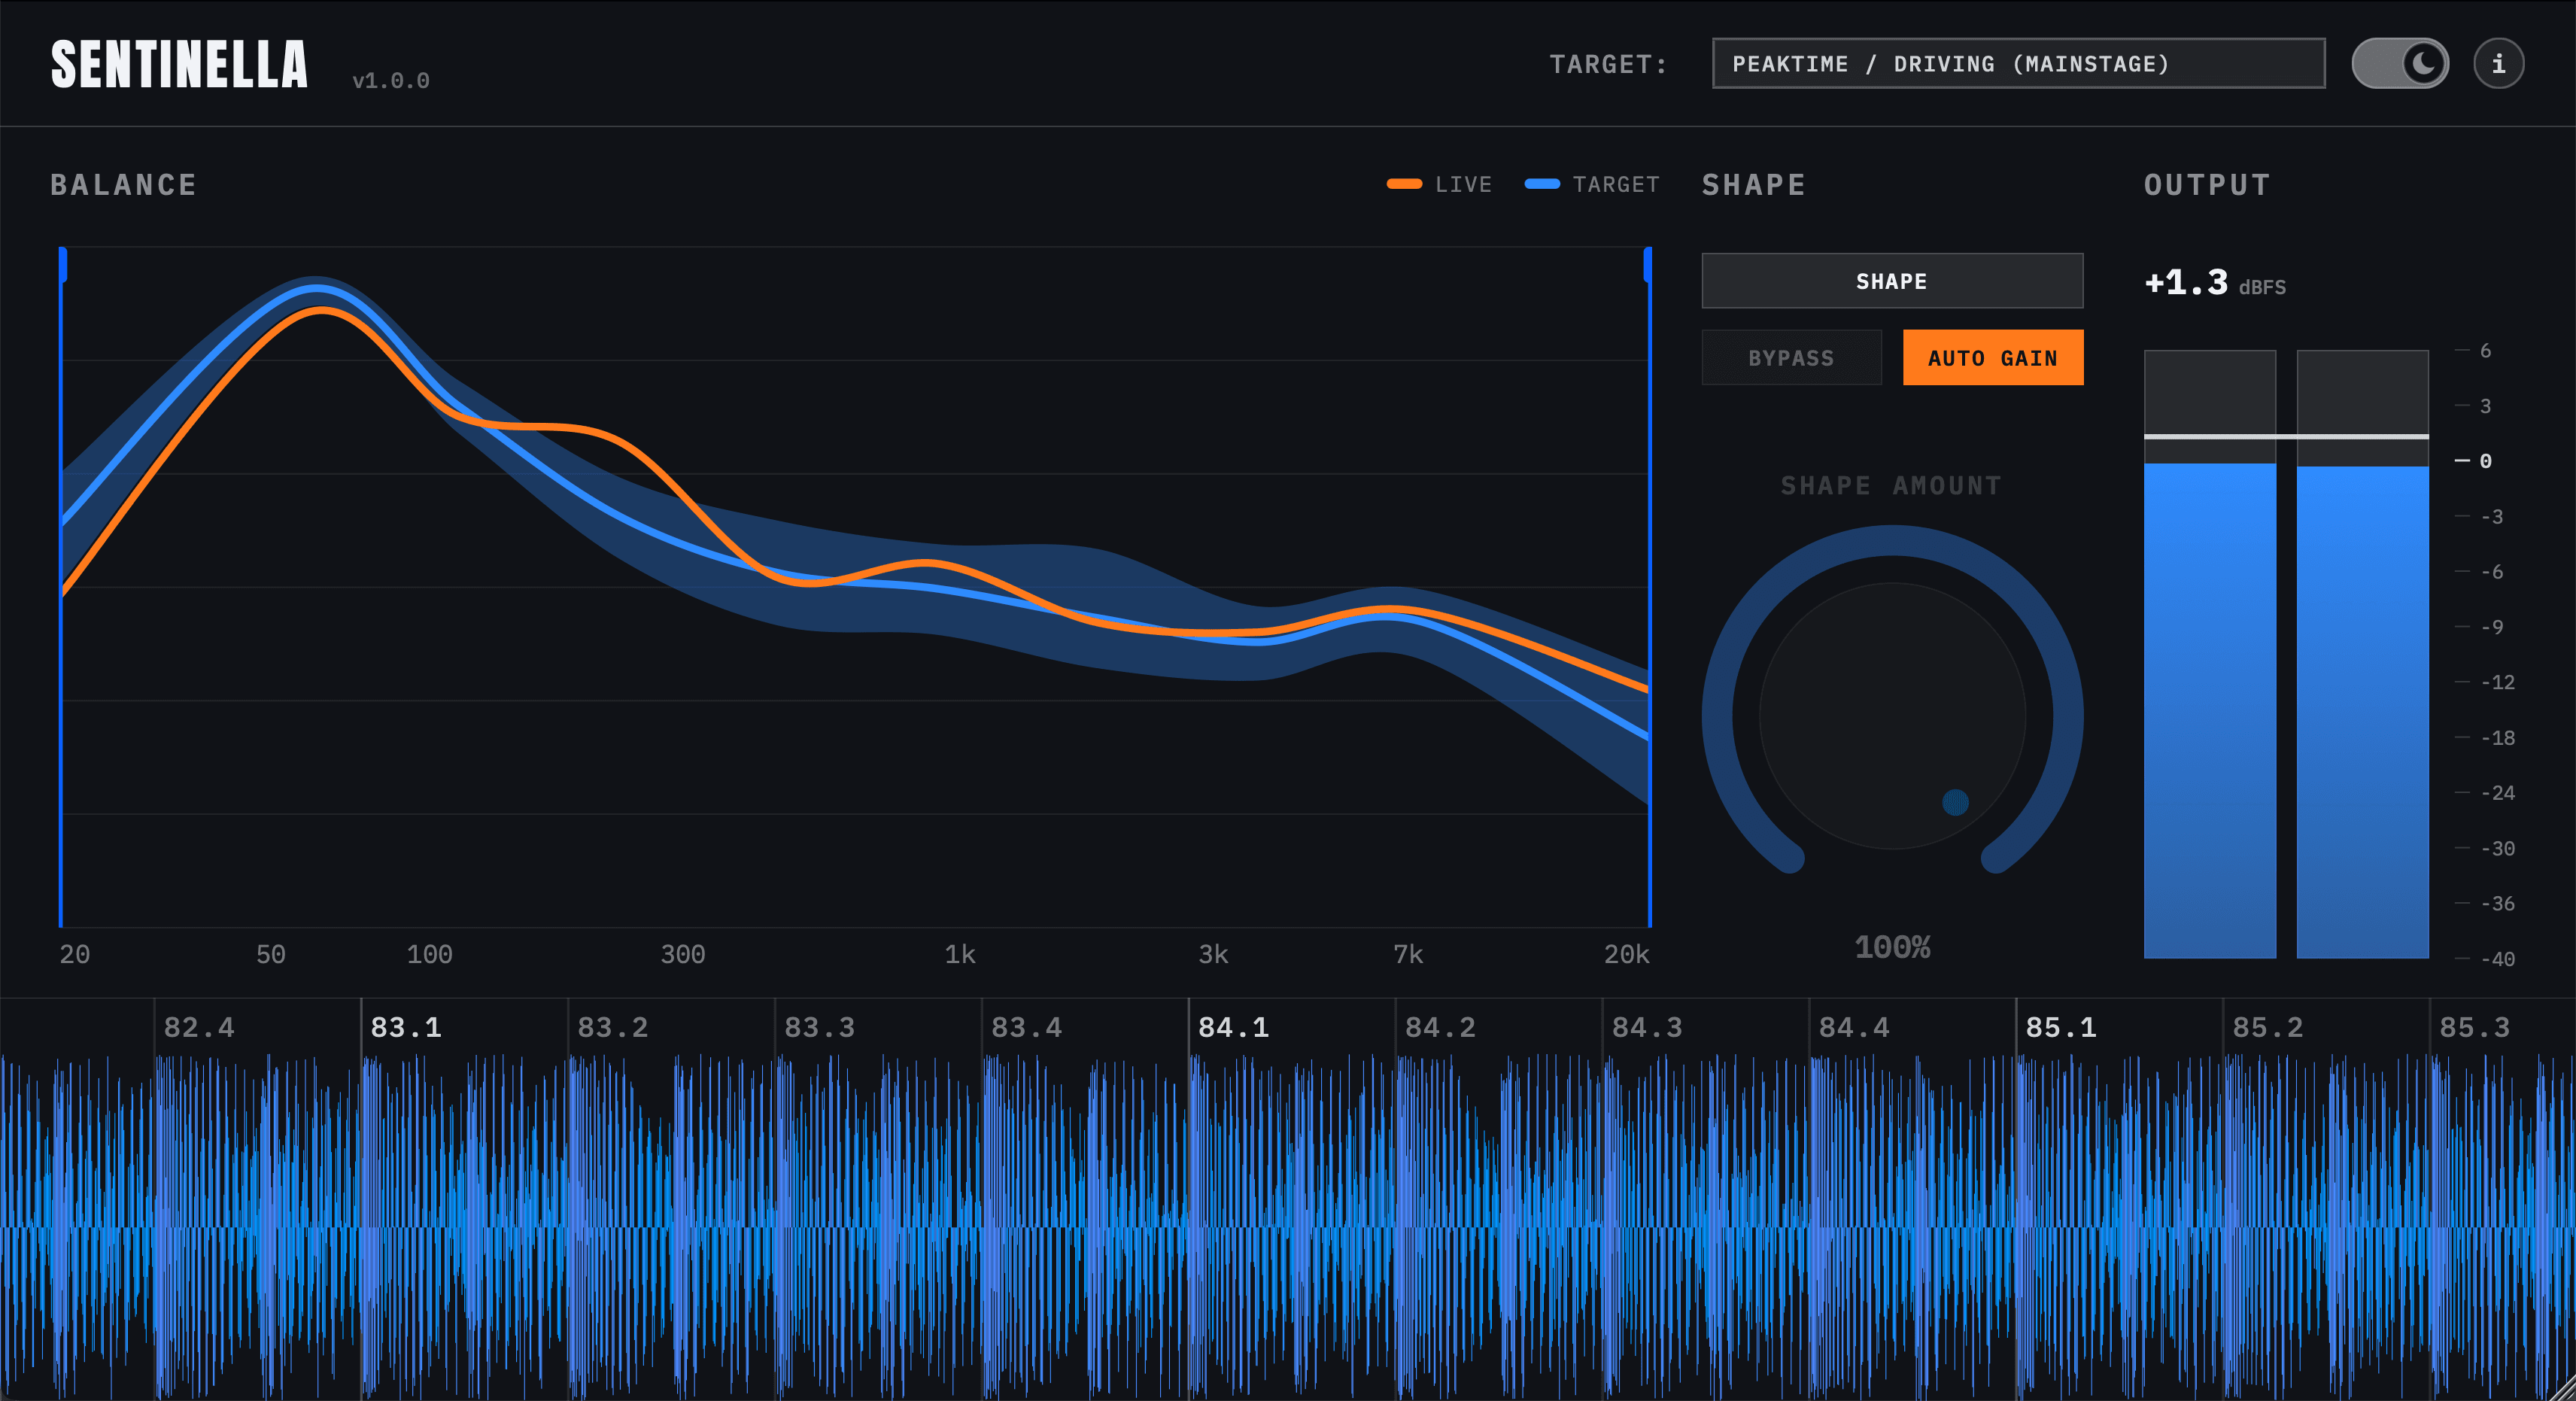This screenshot has height=1401, width=2576.
Task: Click the 100 frequency axis label
Action: click(x=429, y=954)
